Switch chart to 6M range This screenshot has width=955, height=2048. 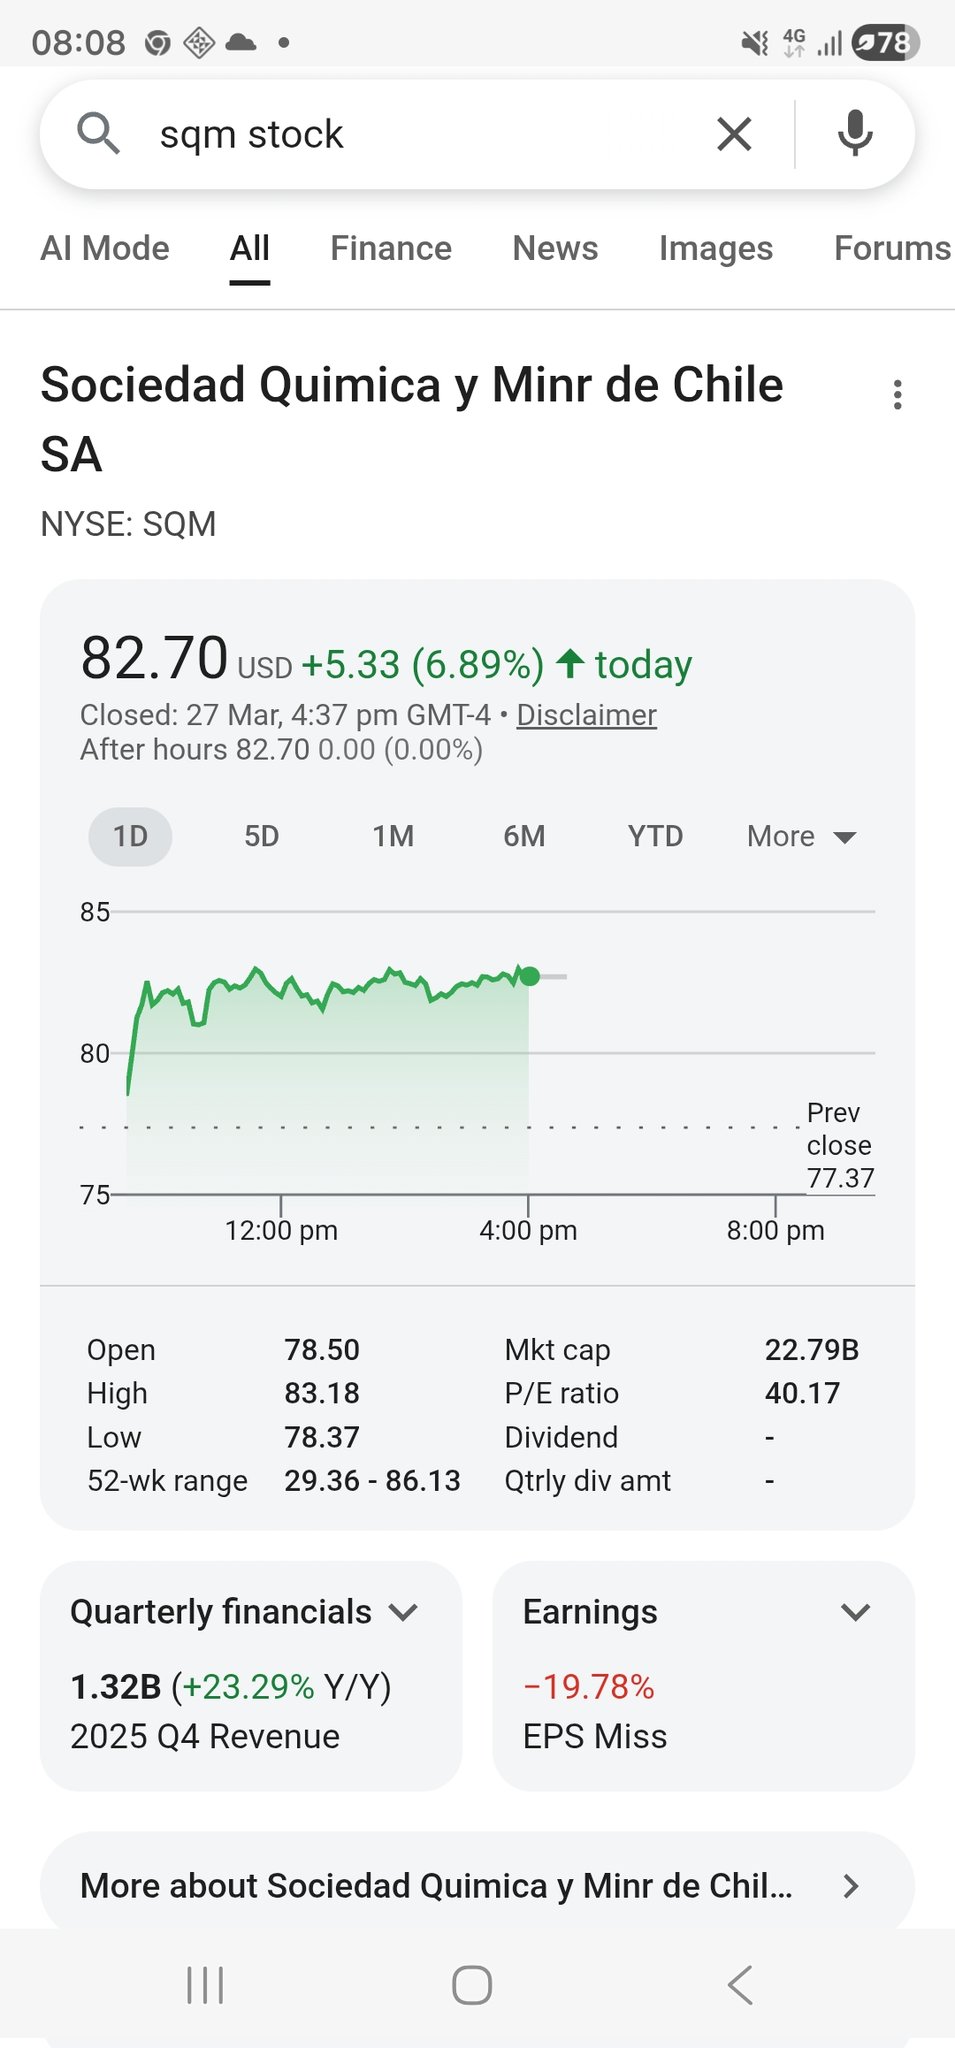coord(524,836)
